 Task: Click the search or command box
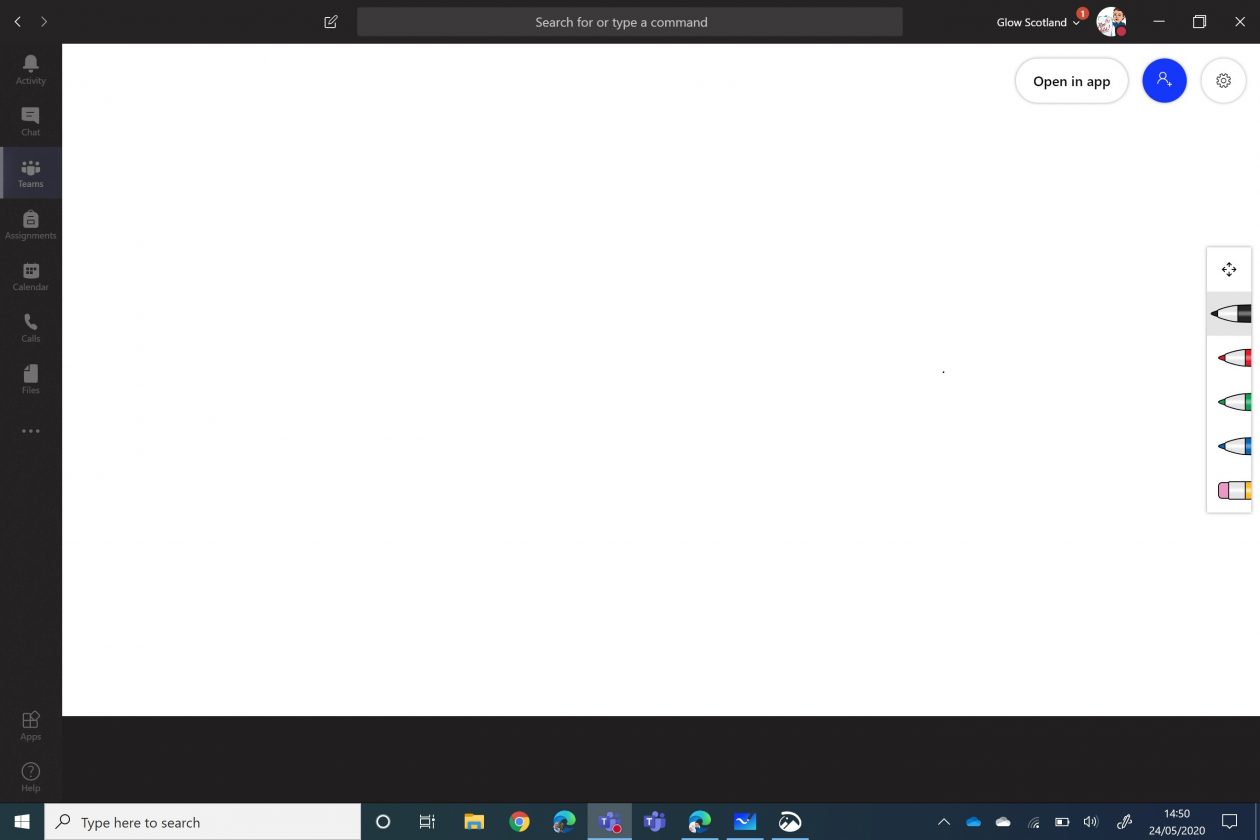pyautogui.click(x=629, y=21)
